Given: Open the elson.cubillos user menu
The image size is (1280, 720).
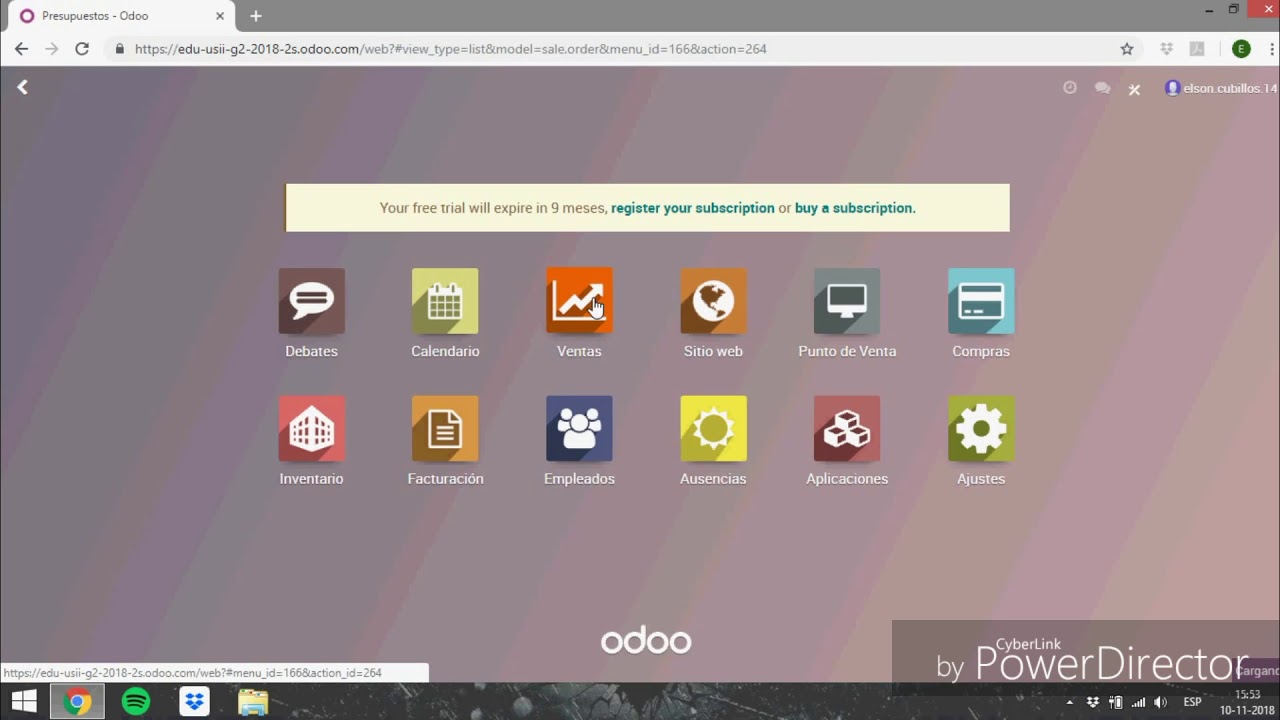Looking at the screenshot, I should 1221,88.
